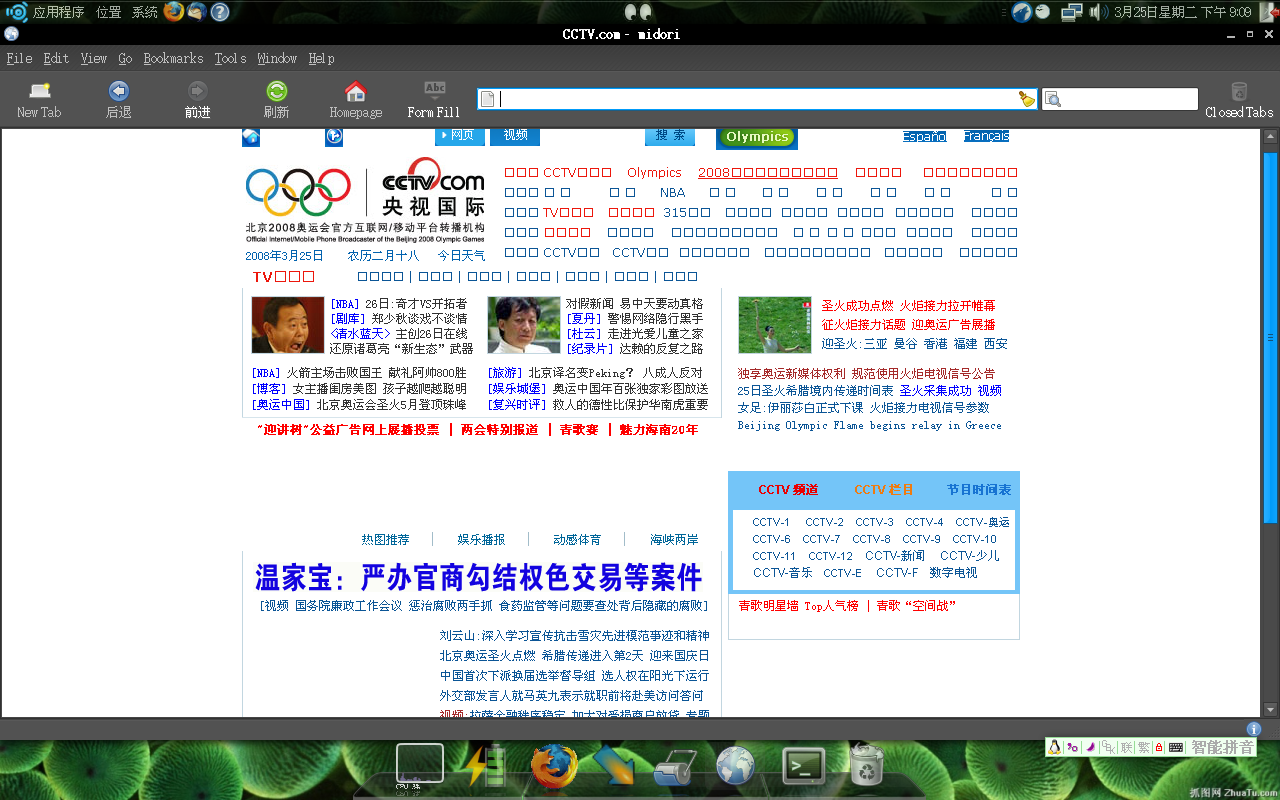Open the 数字电视 link
This screenshot has width=1280, height=800.
(x=953, y=573)
